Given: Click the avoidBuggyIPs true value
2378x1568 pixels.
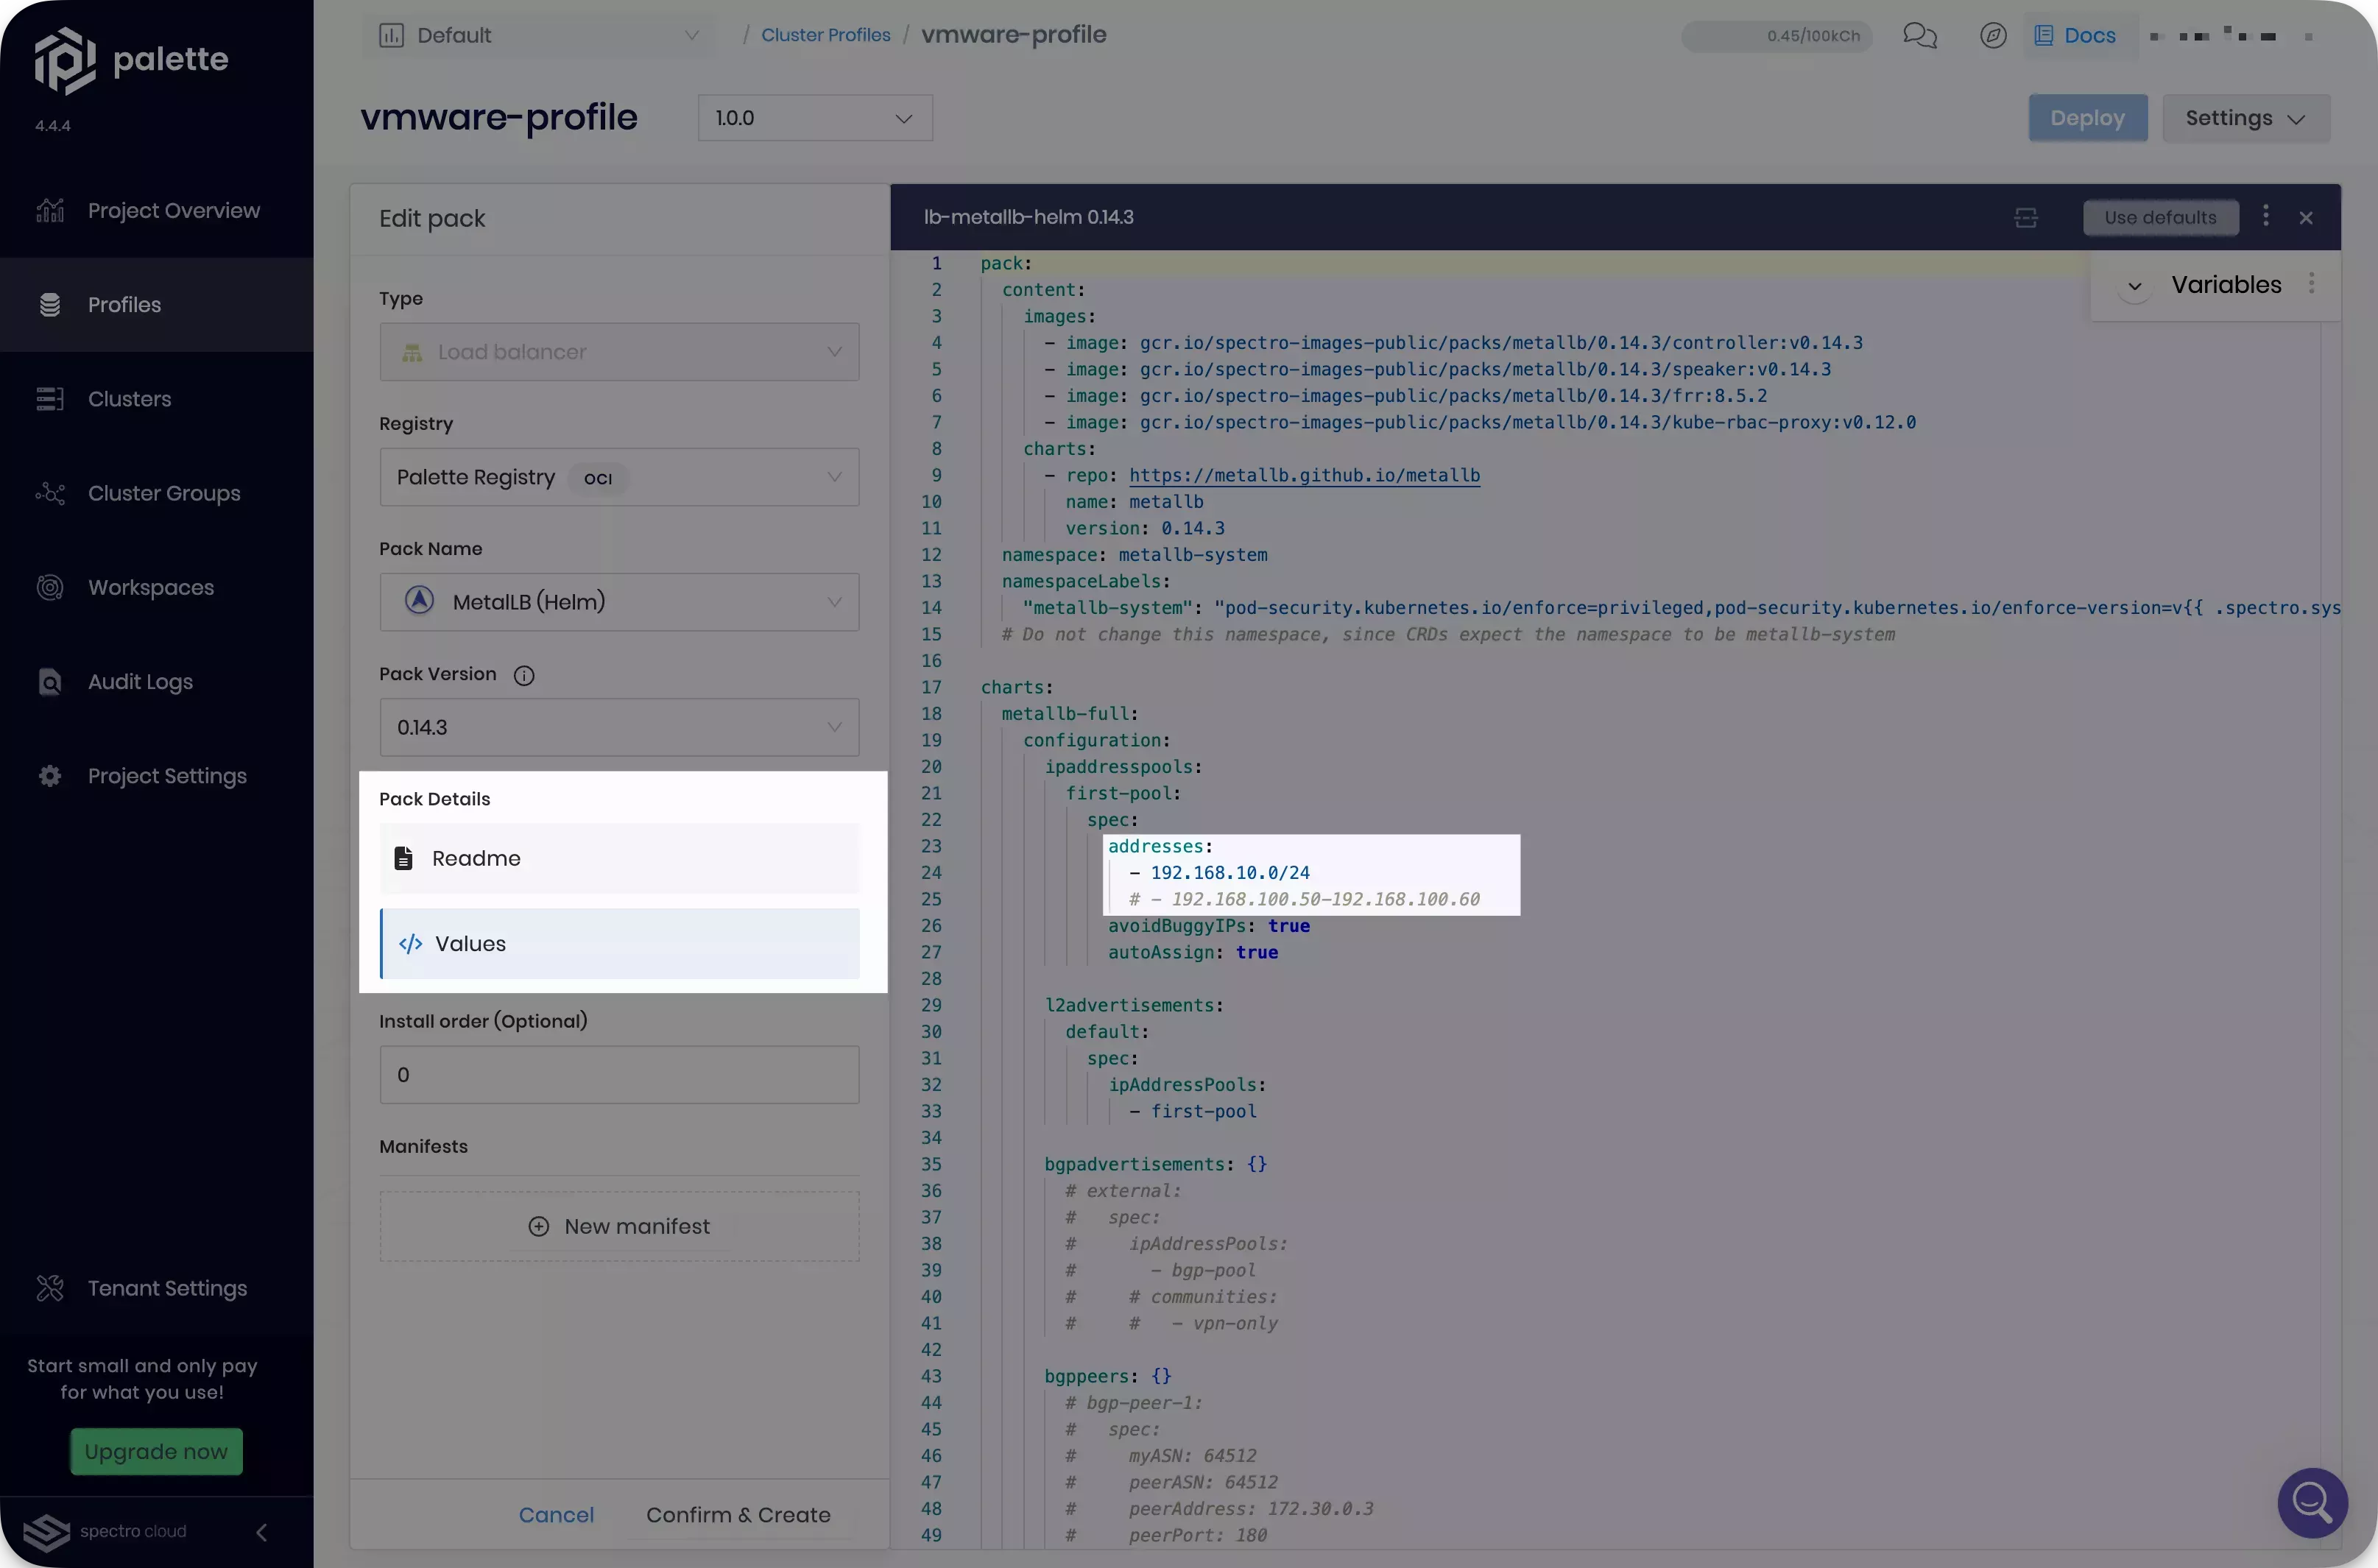Looking at the screenshot, I should (1289, 926).
